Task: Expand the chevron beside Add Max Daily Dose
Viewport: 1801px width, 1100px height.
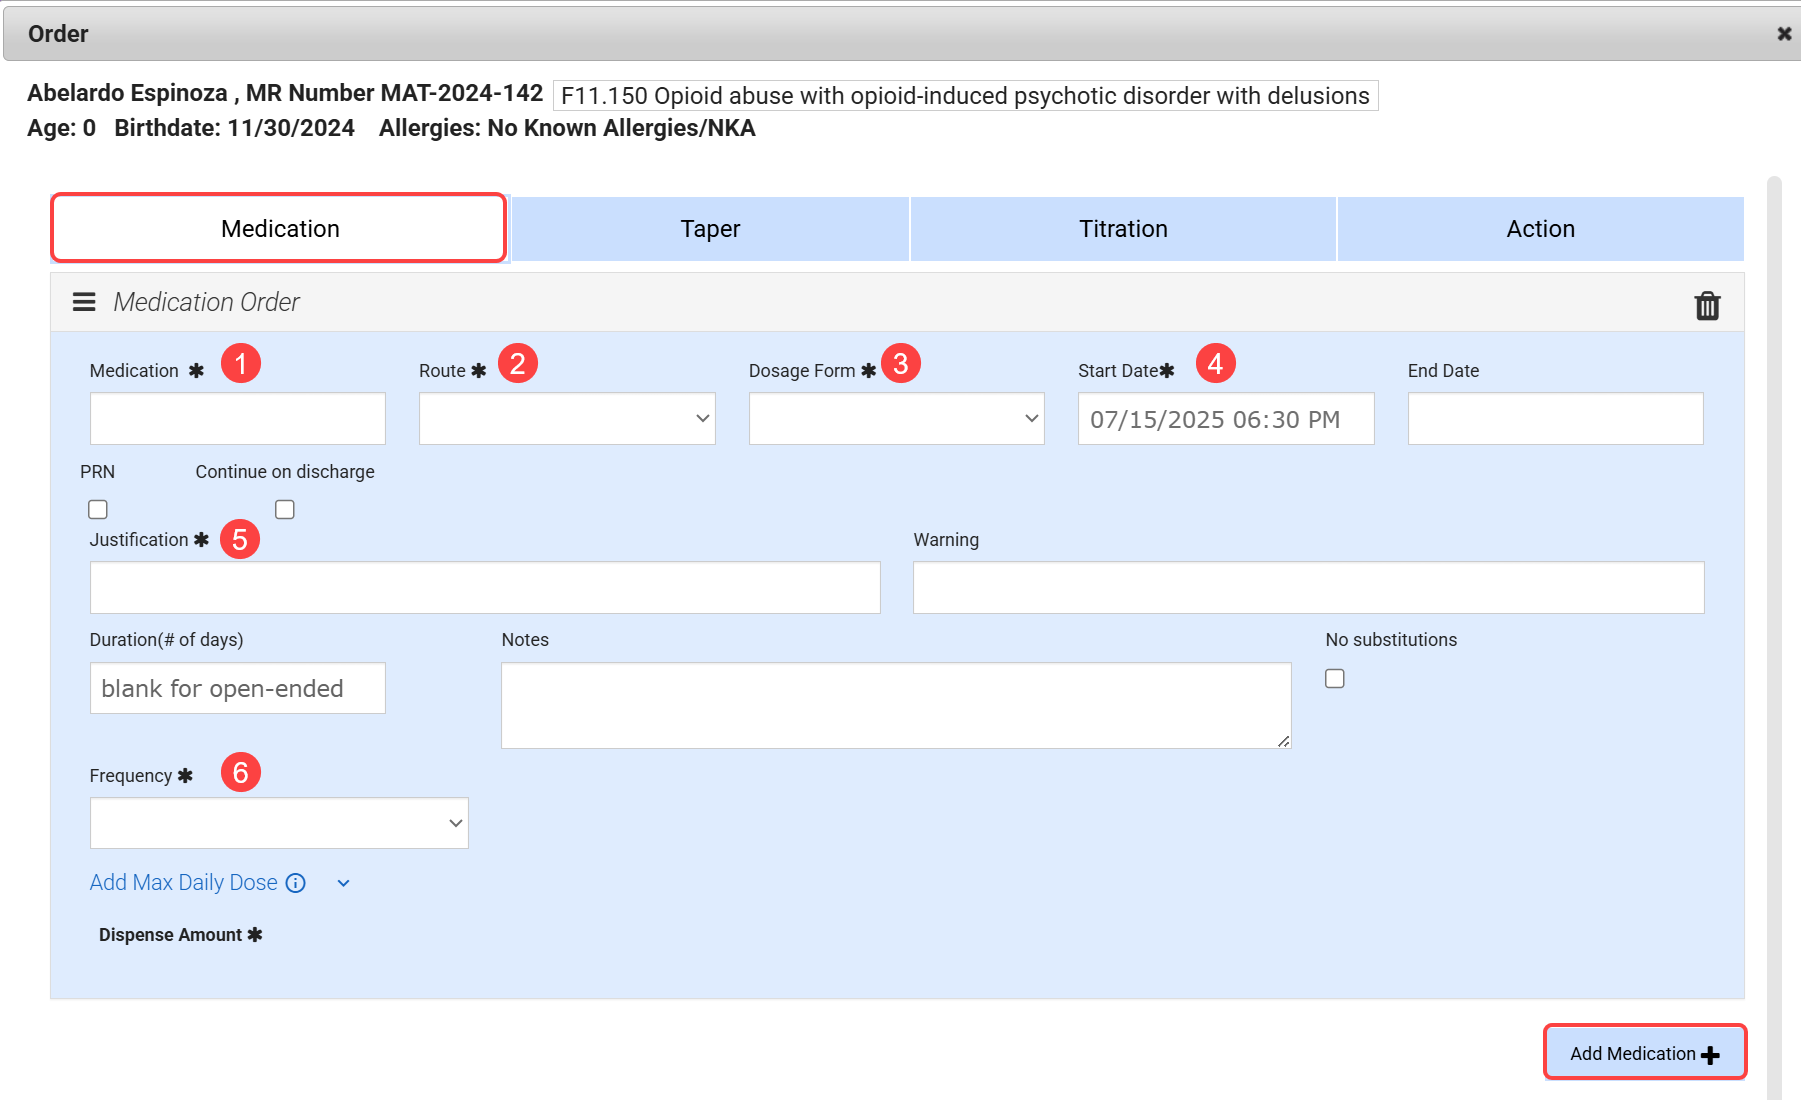Action: point(343,883)
